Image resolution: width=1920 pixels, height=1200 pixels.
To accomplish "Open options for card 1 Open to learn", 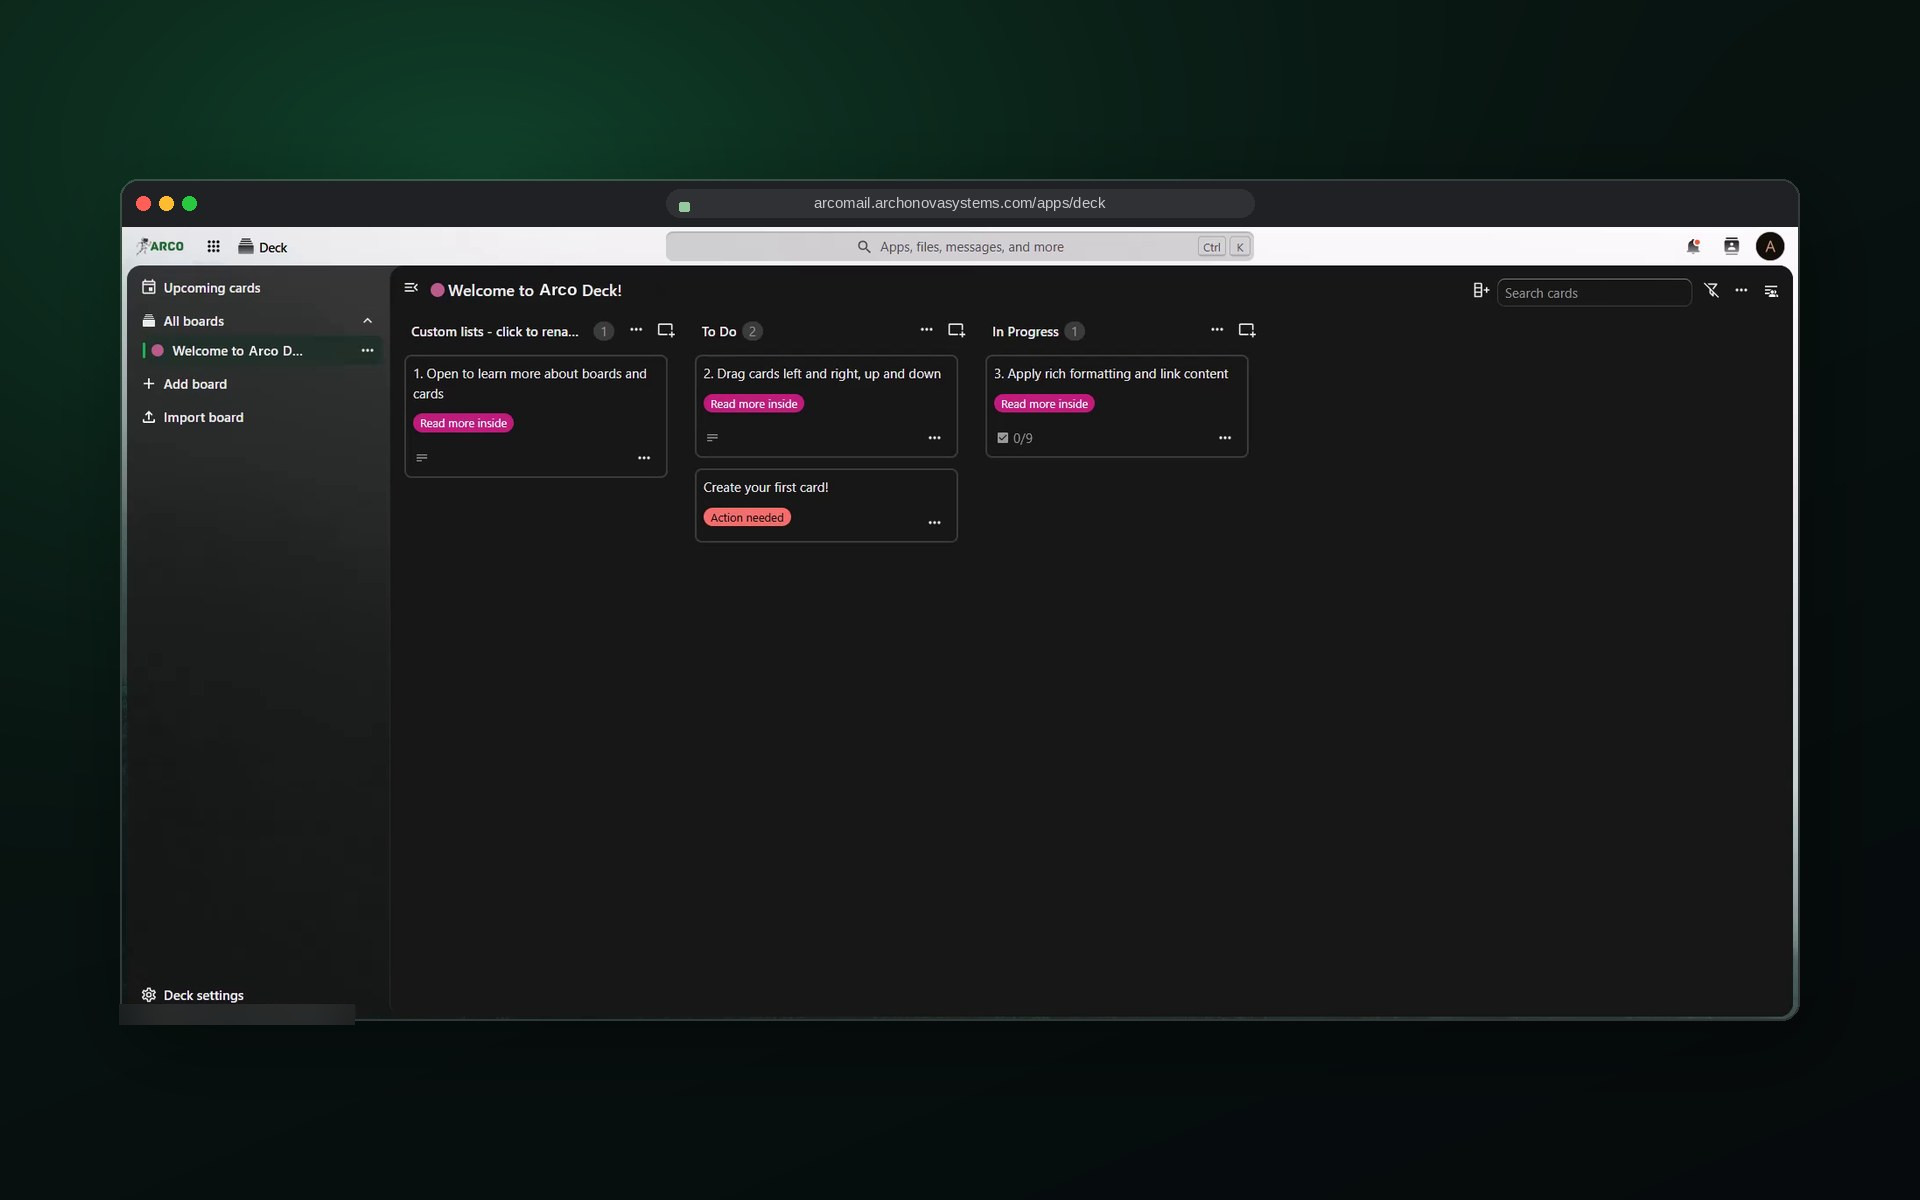I will tap(644, 458).
